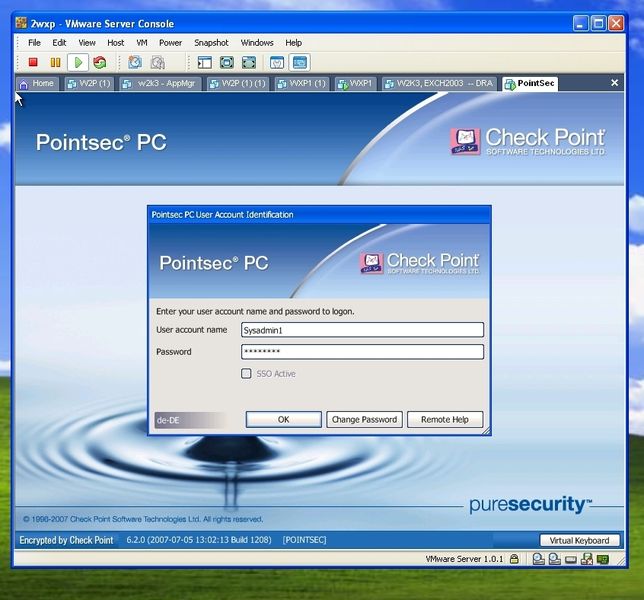Click the Full Screen mode icon
The image size is (644, 600).
coord(249,62)
